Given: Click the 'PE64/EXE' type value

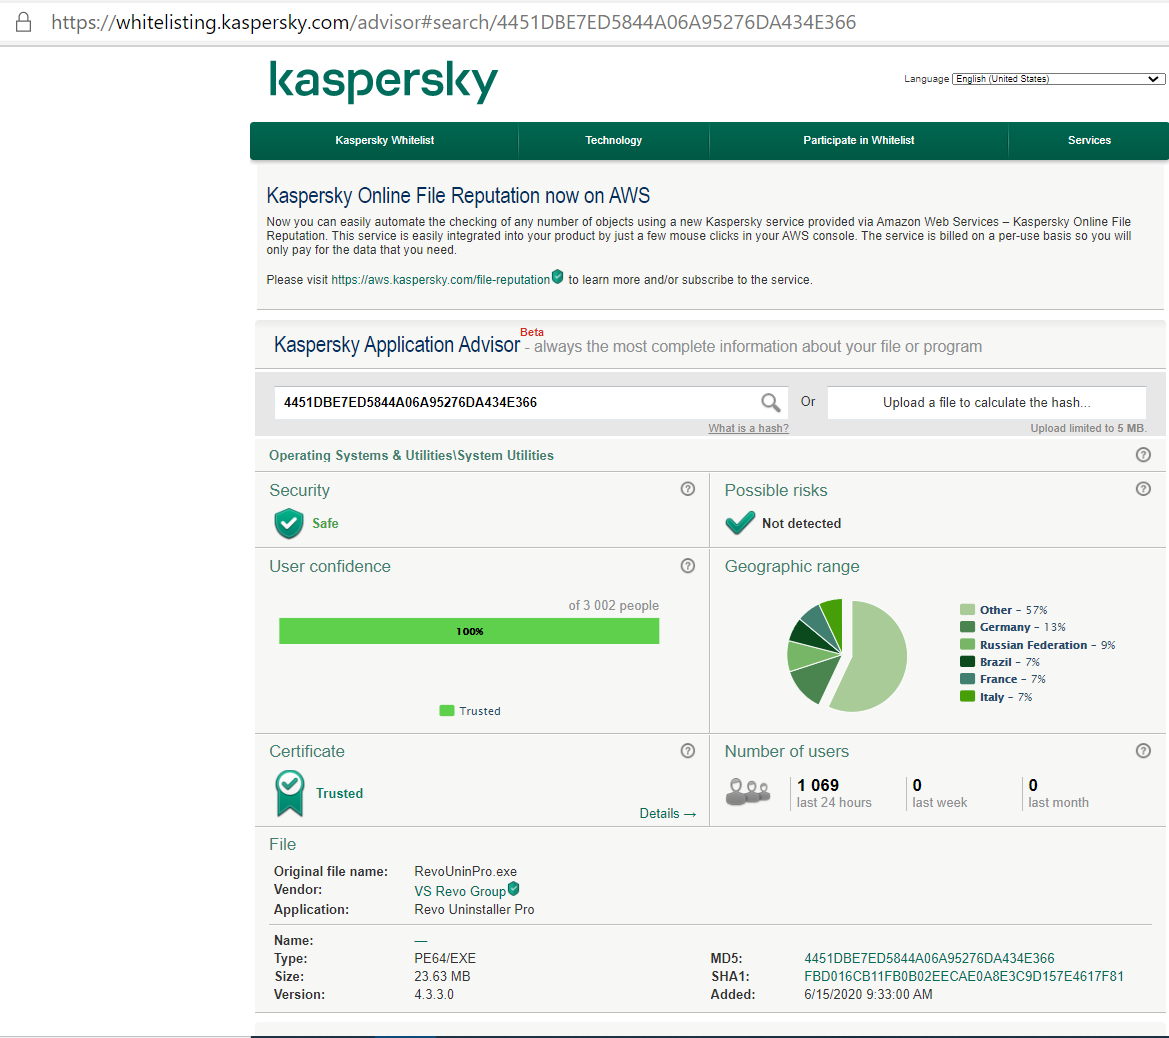Looking at the screenshot, I should [x=445, y=958].
